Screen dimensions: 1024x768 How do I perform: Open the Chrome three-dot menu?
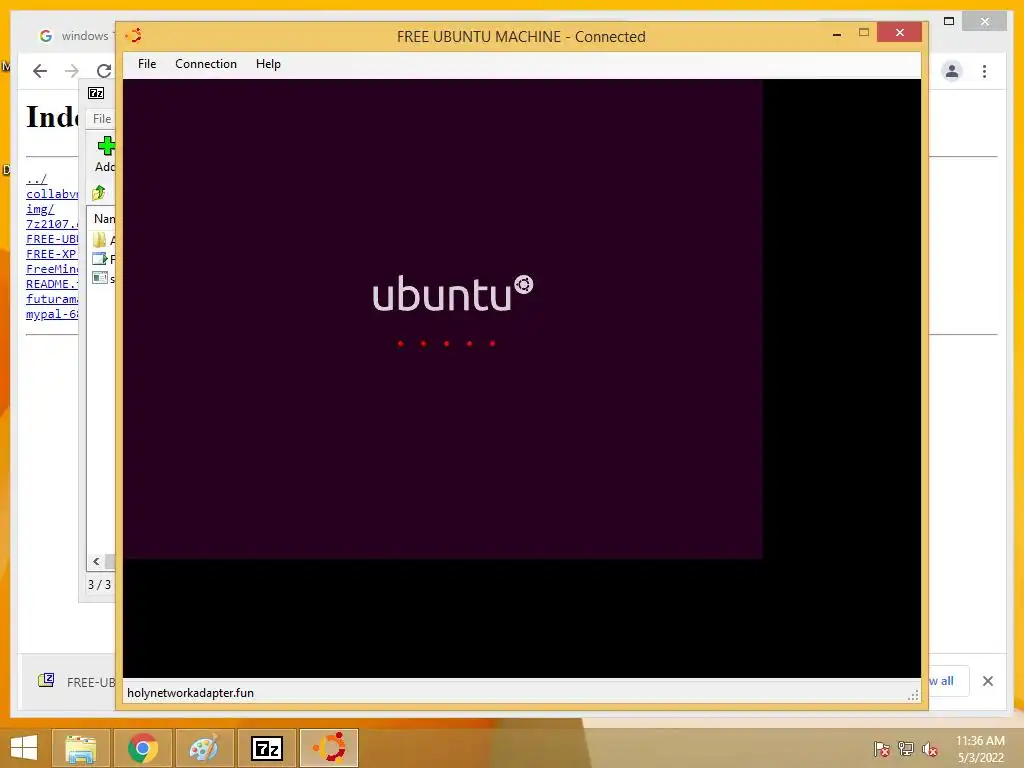984,71
